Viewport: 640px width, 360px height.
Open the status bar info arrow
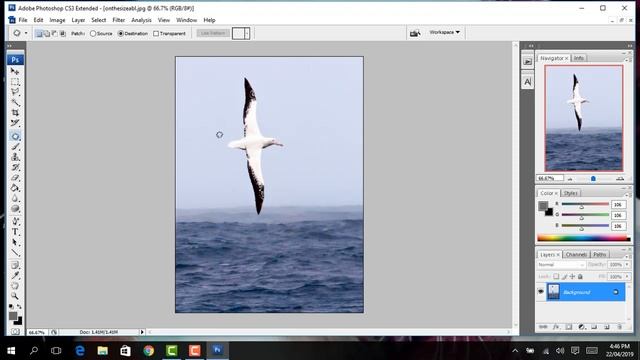click(x=142, y=332)
